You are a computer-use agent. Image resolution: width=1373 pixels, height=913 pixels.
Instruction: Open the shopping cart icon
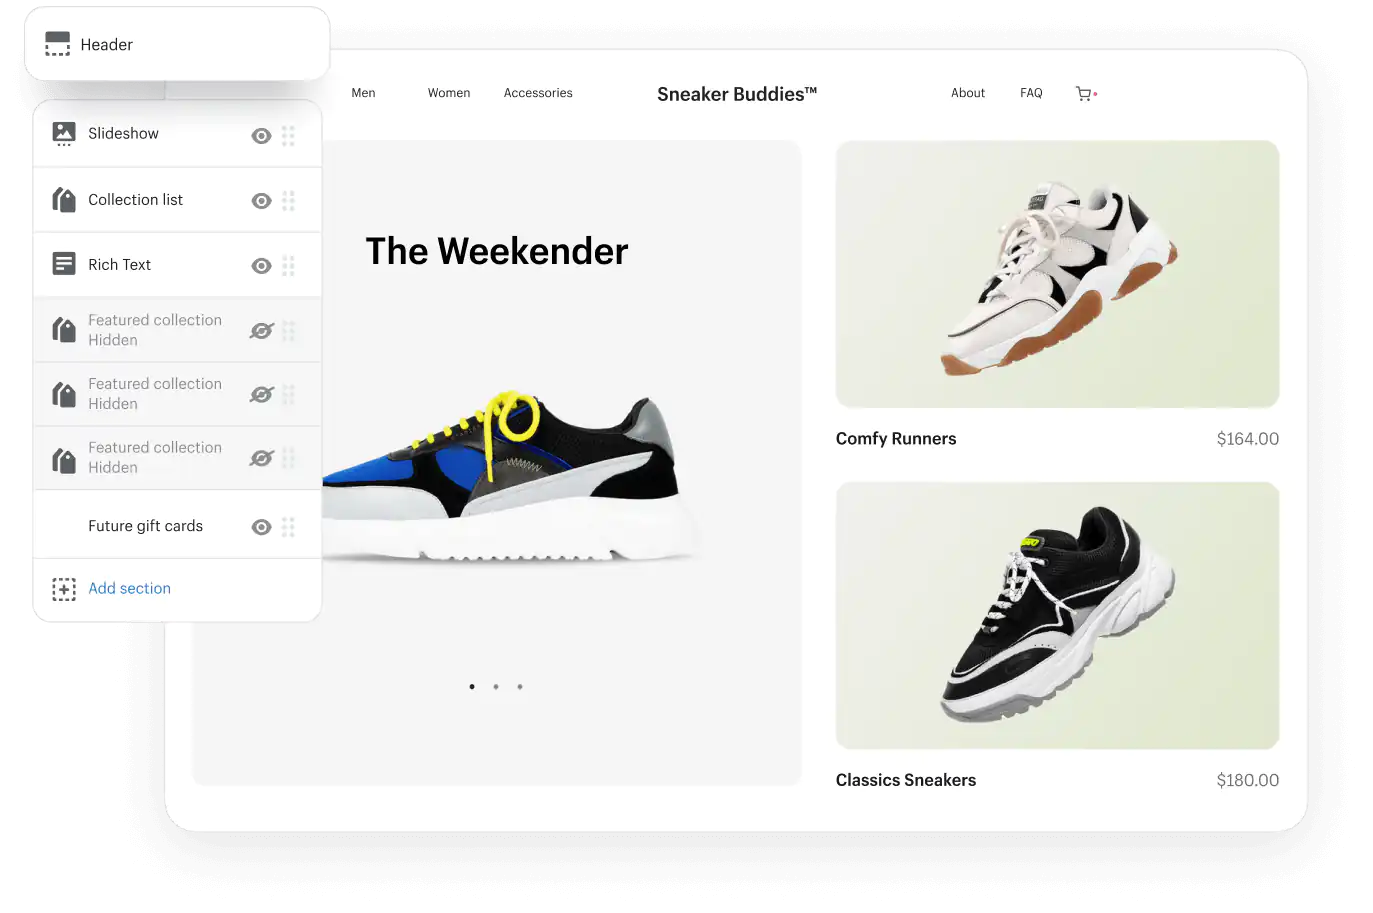[1086, 93]
